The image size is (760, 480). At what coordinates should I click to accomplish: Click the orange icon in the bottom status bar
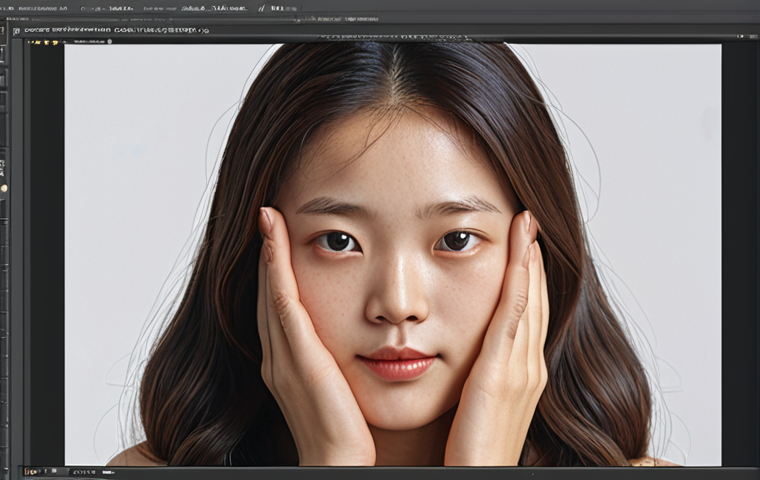pos(32,471)
